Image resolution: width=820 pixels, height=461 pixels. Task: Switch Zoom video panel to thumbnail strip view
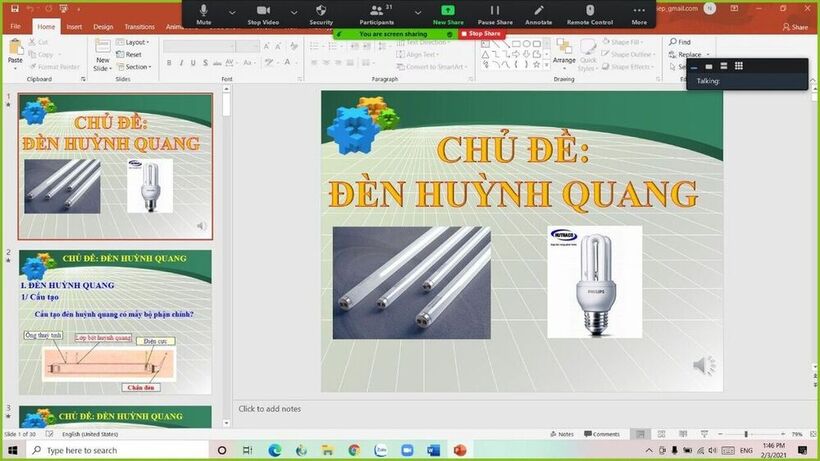[724, 66]
